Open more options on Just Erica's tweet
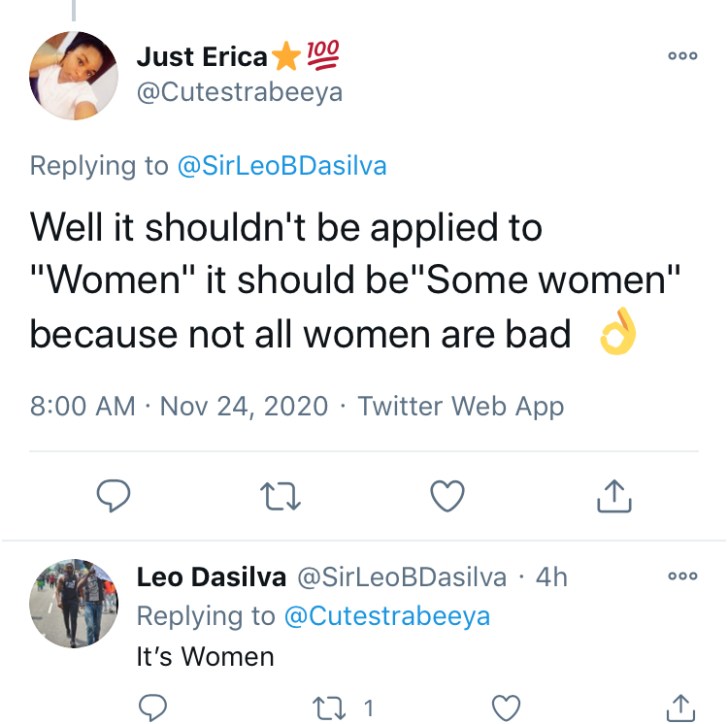The height and width of the screenshot is (724, 728). pos(682,59)
